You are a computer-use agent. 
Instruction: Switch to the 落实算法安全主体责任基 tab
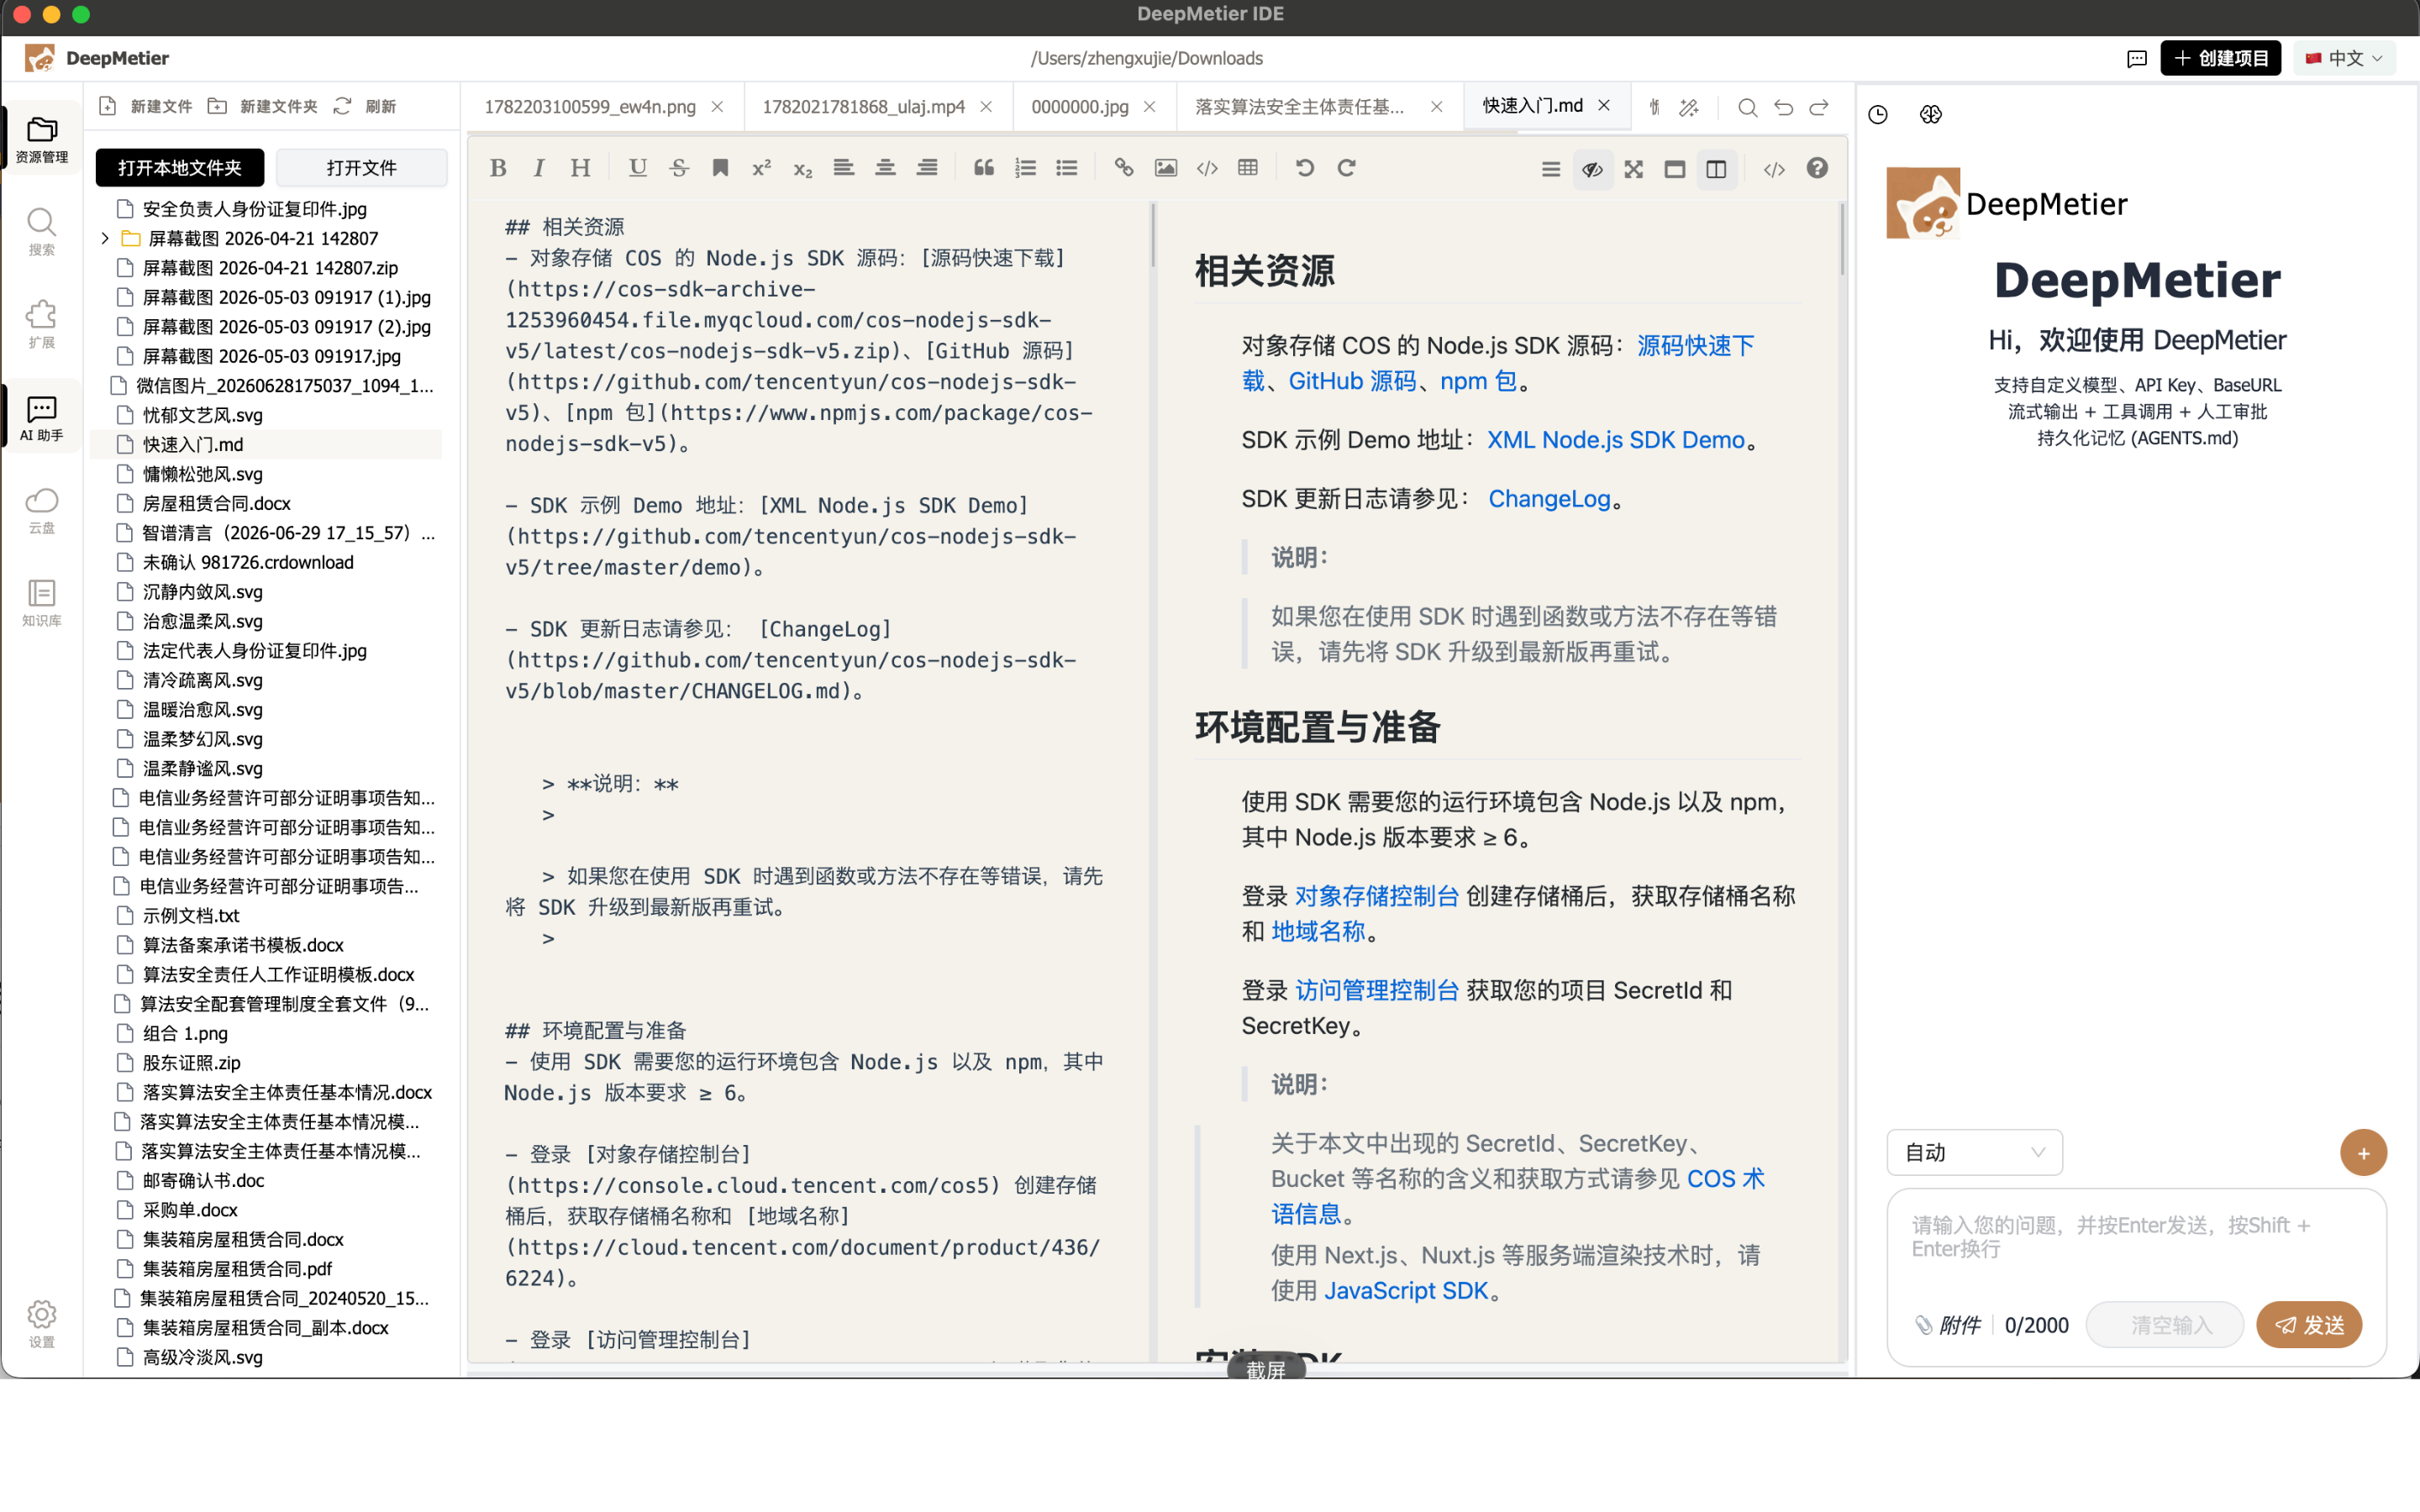1300,107
